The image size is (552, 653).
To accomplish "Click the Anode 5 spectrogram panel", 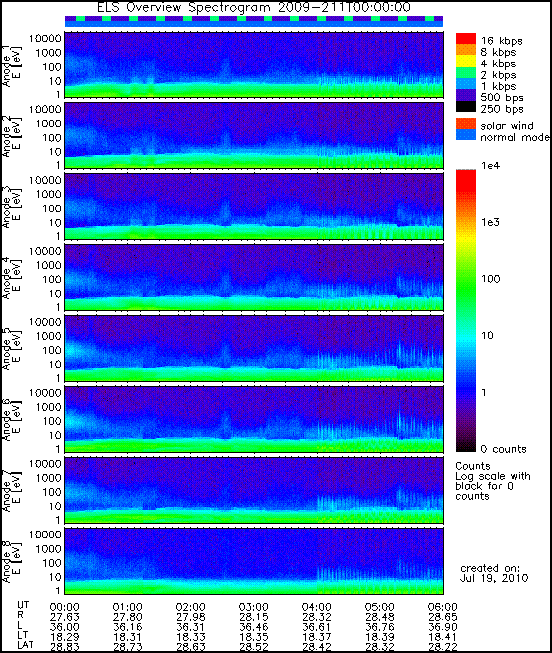I will pyautogui.click(x=254, y=348).
